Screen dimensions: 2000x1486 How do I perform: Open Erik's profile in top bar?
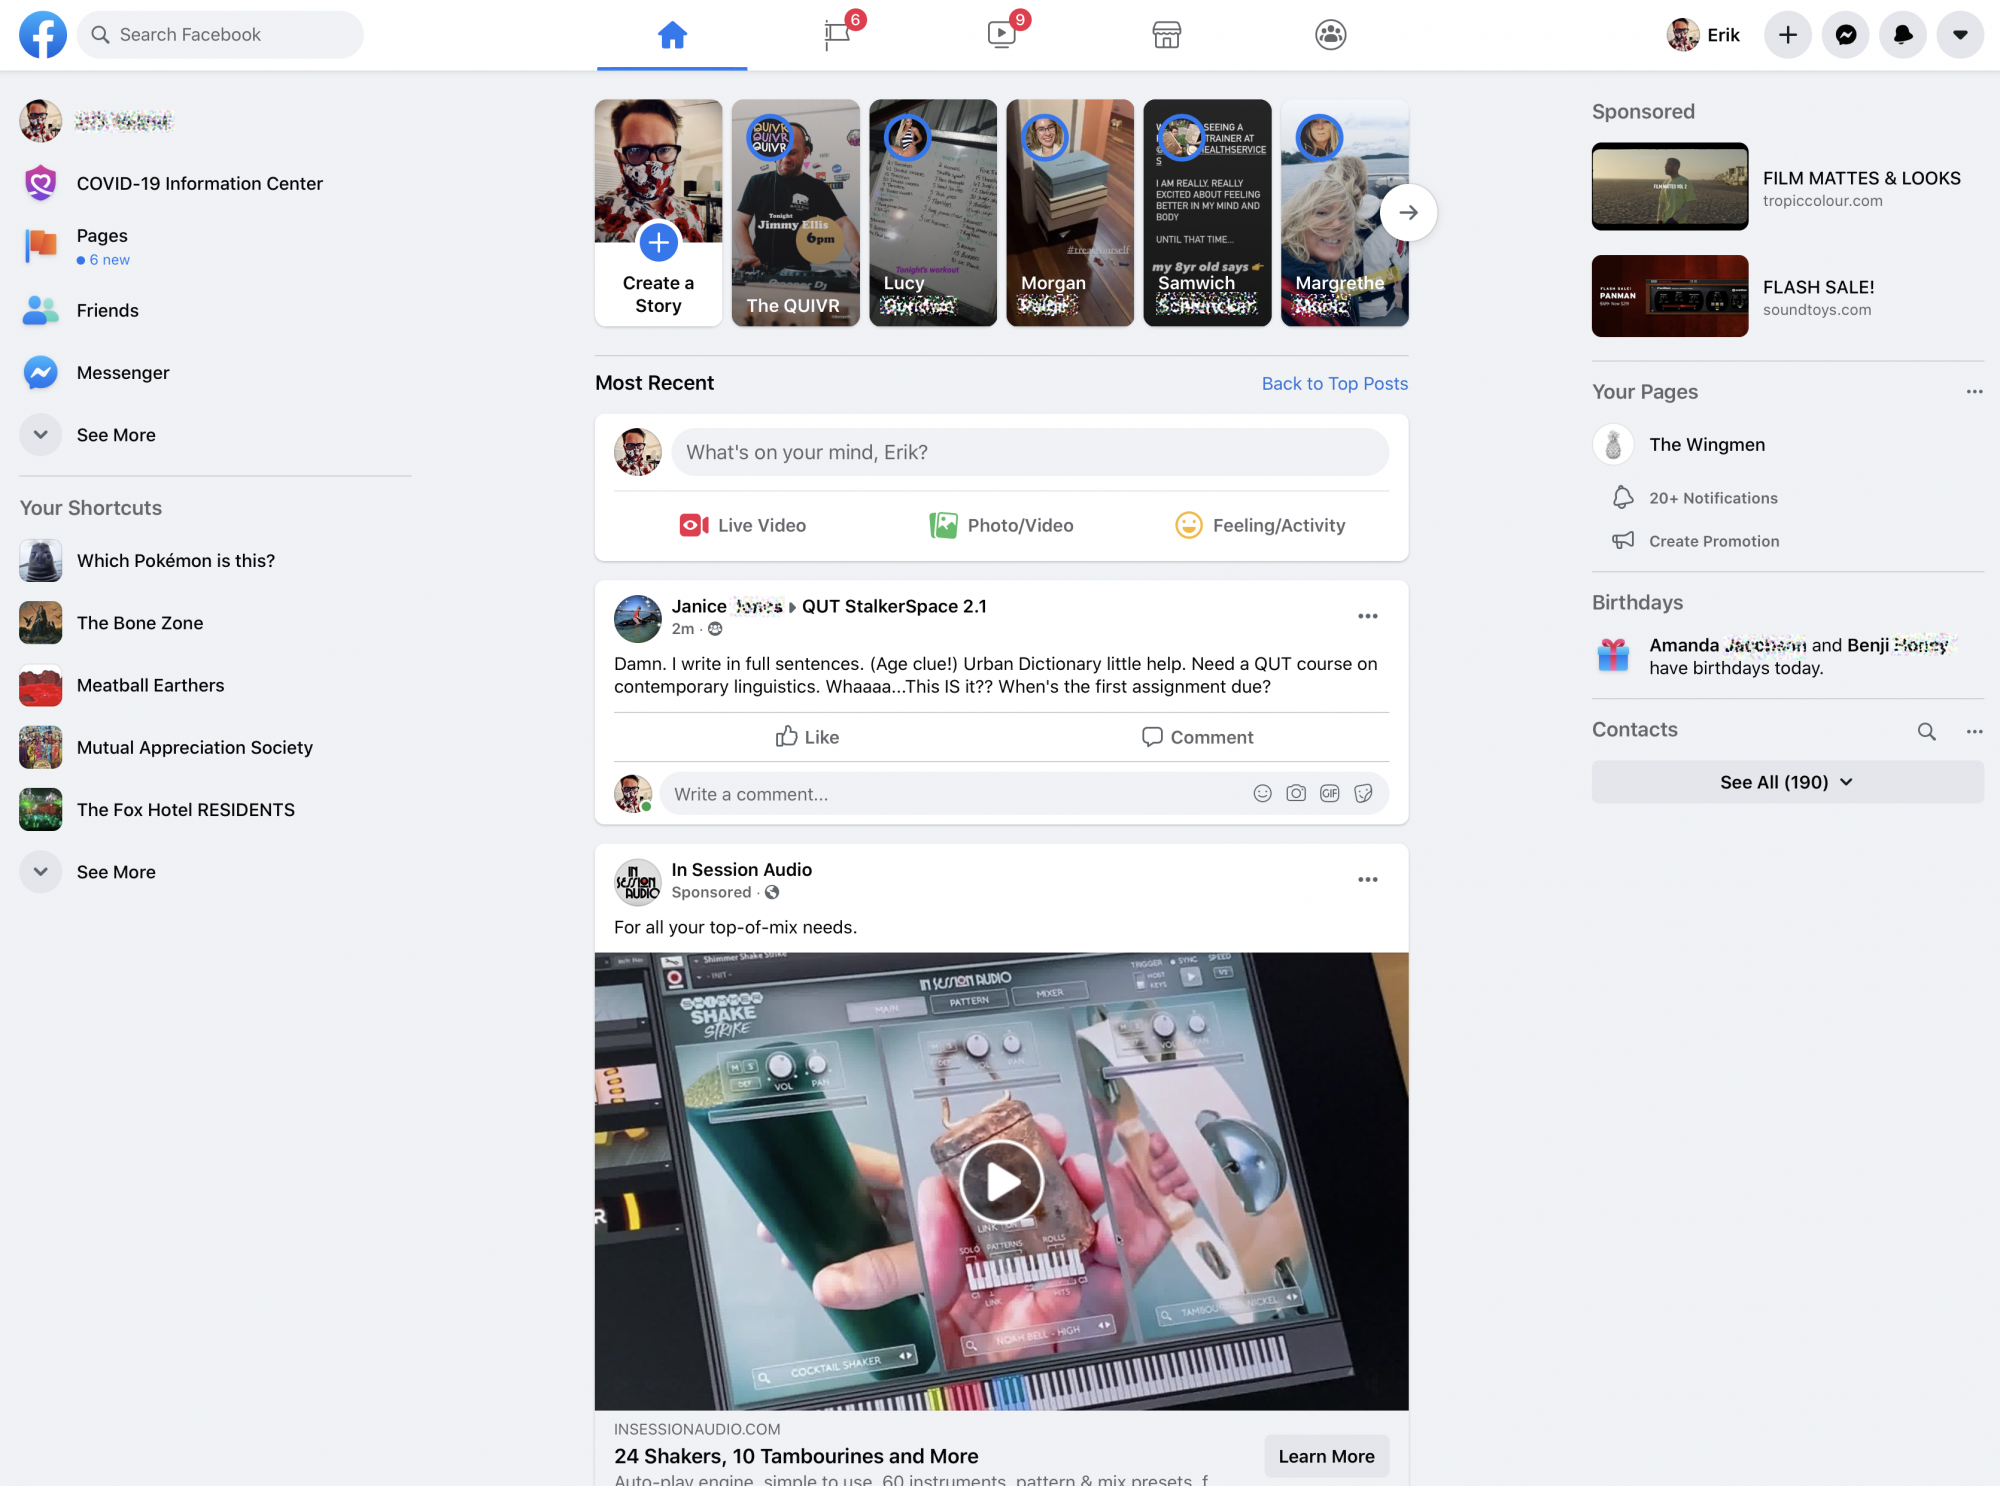pos(1704,35)
